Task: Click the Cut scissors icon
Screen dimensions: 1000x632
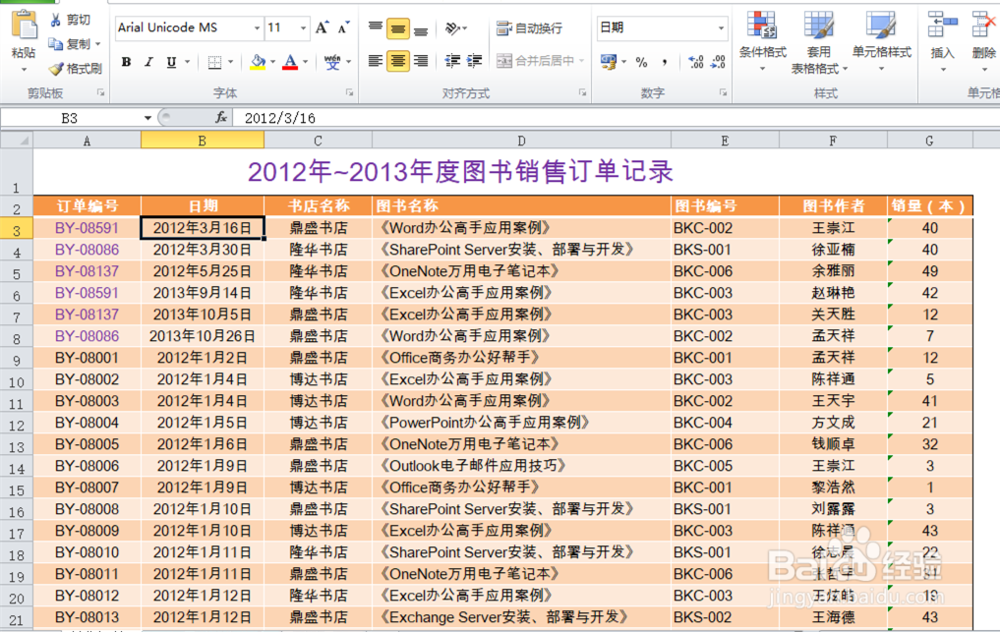Action: [x=56, y=20]
